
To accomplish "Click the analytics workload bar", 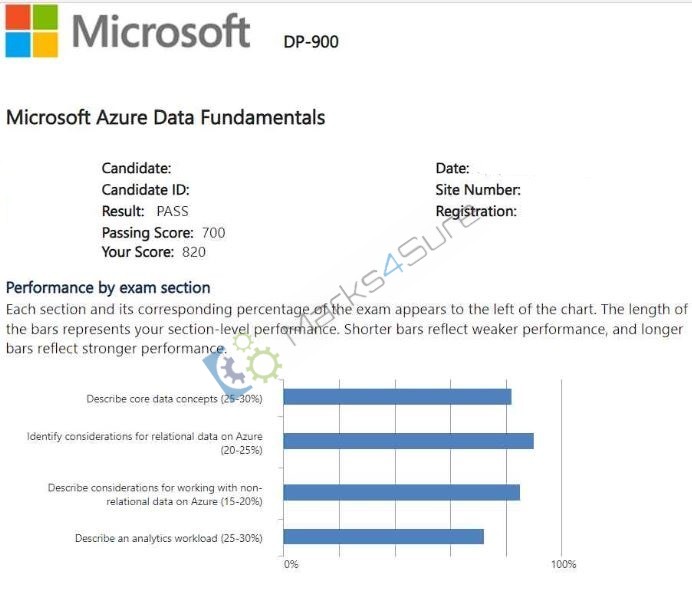I will 384,537.
